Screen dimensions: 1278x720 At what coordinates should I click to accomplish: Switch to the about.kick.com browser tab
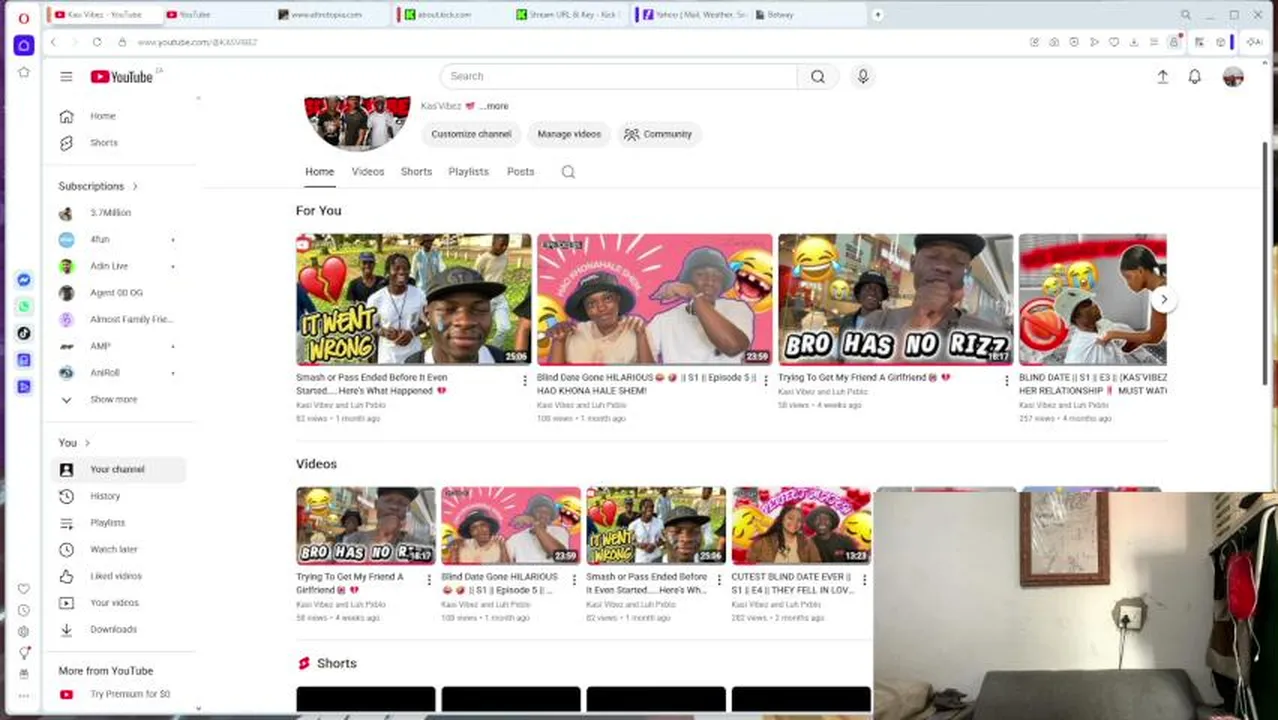452,15
